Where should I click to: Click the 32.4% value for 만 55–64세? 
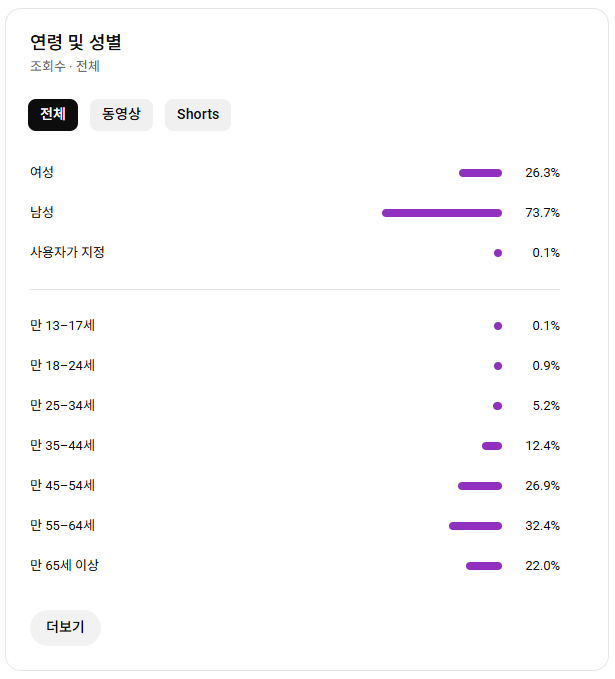tap(543, 526)
